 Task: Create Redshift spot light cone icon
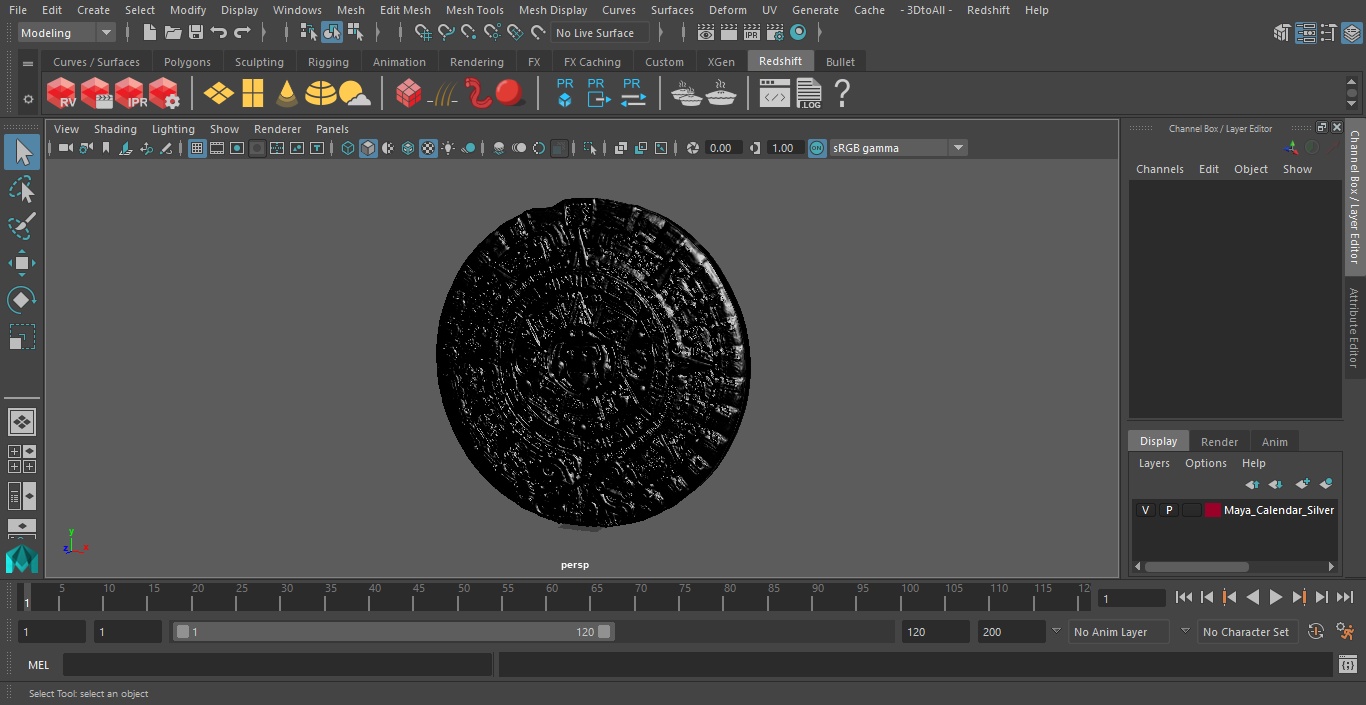(x=287, y=94)
